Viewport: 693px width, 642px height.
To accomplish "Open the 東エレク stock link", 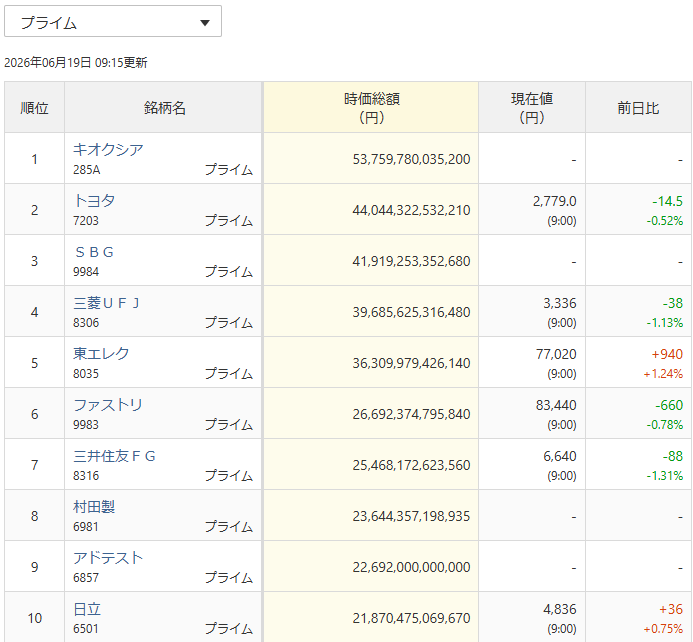I will pyautogui.click(x=101, y=353).
